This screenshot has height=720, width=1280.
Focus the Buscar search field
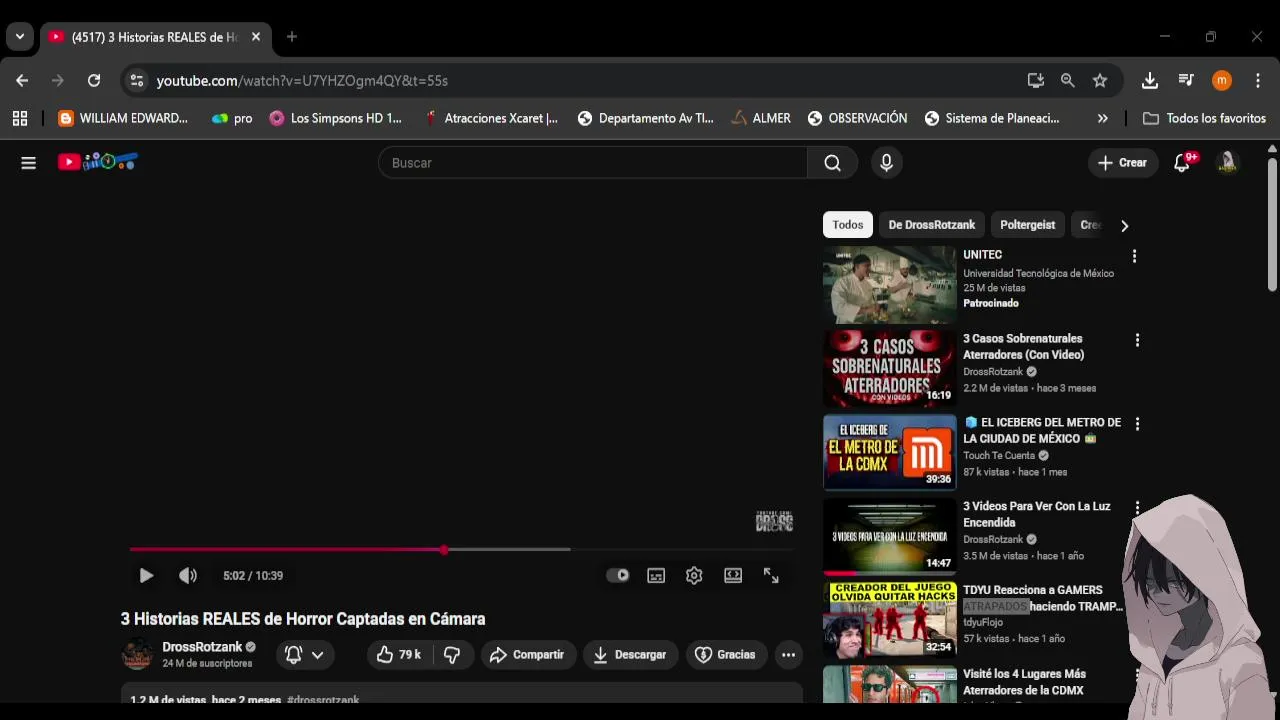click(593, 163)
